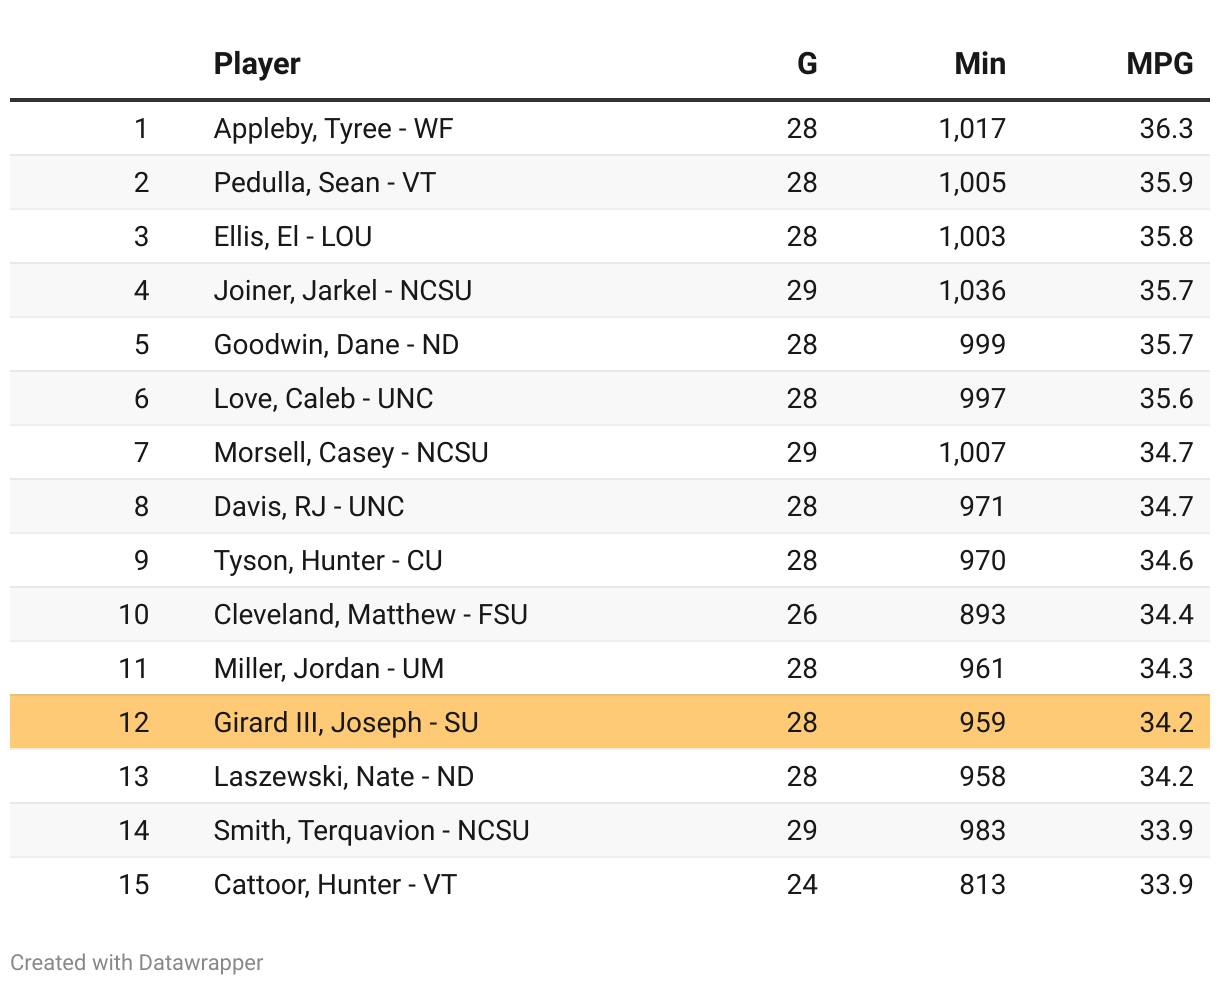
Task: Click on Laszewski, Nate - ND
Action: [343, 777]
